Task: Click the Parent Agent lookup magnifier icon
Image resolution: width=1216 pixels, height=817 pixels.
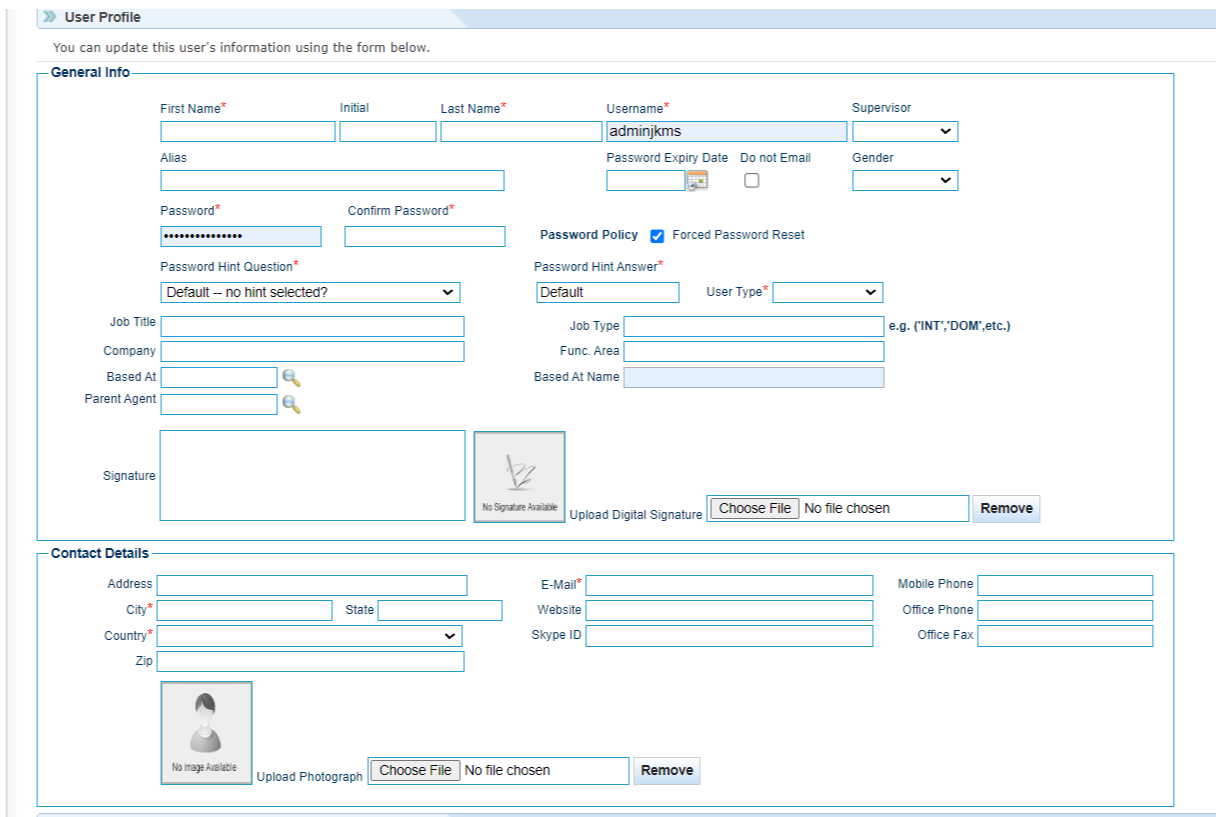Action: coord(291,404)
